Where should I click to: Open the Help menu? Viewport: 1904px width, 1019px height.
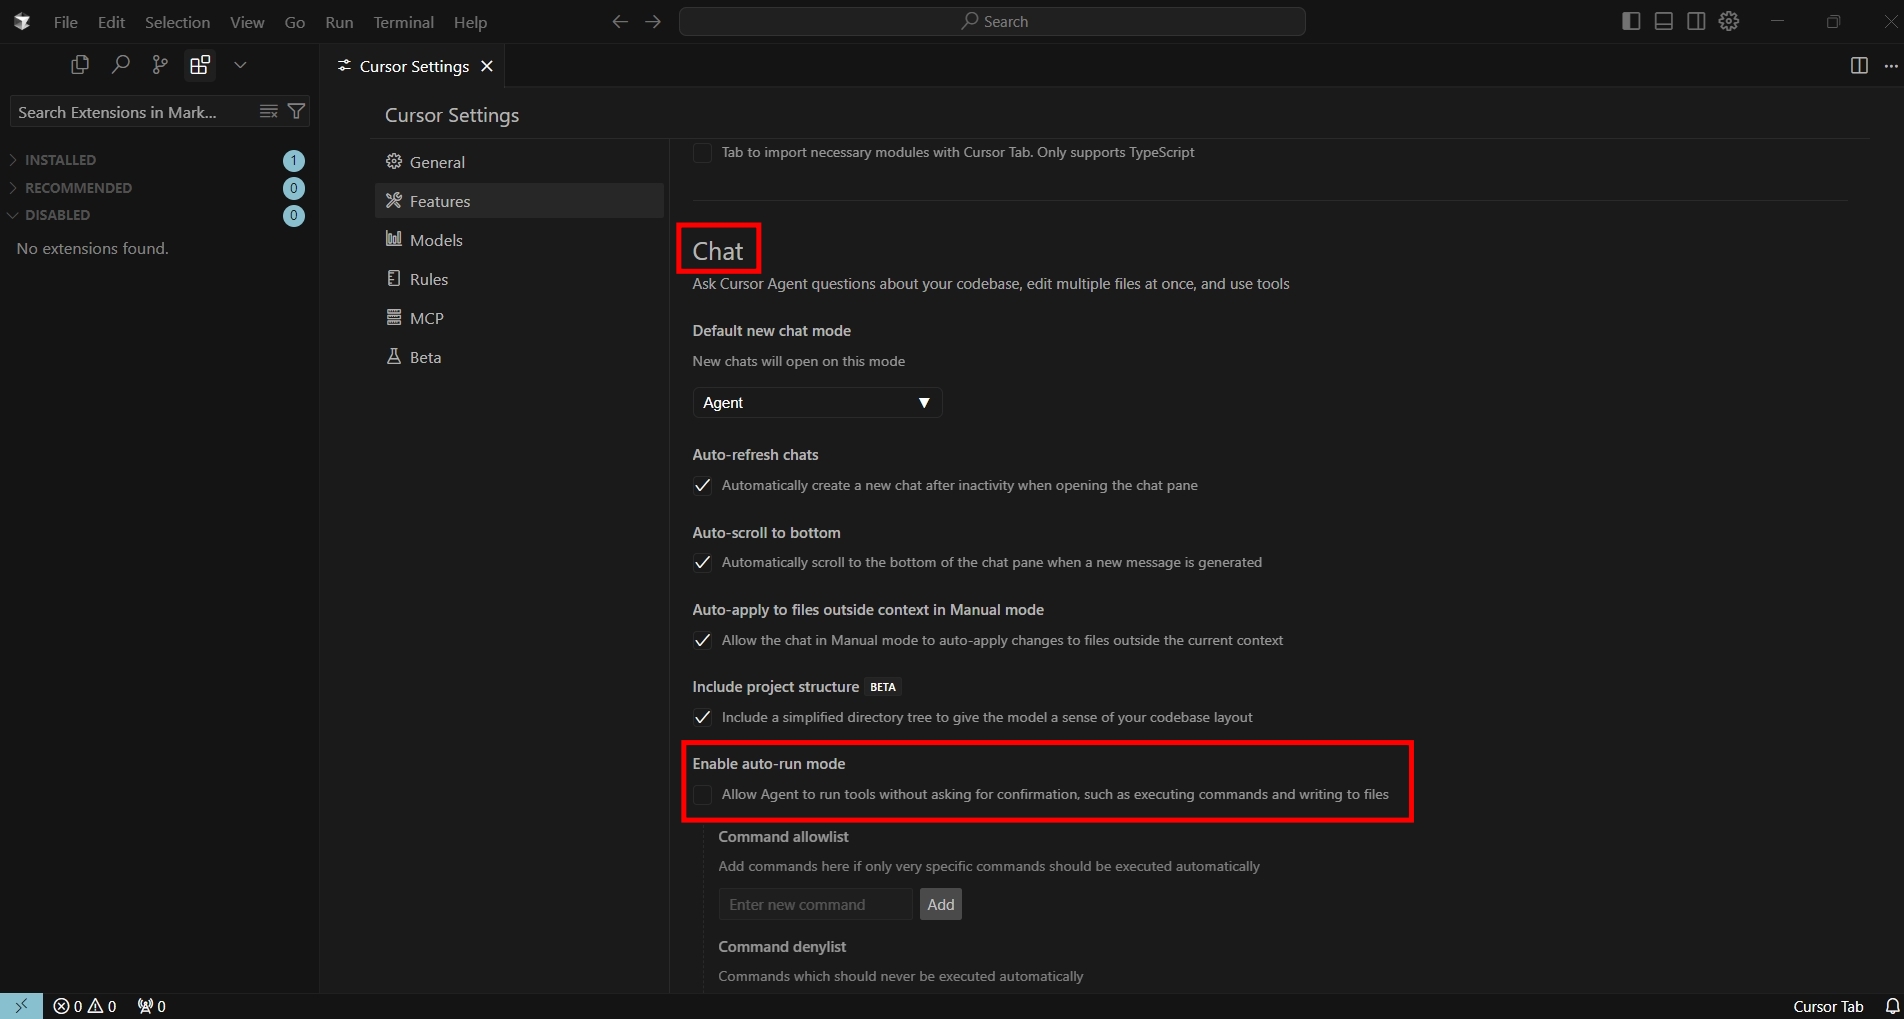tap(470, 22)
